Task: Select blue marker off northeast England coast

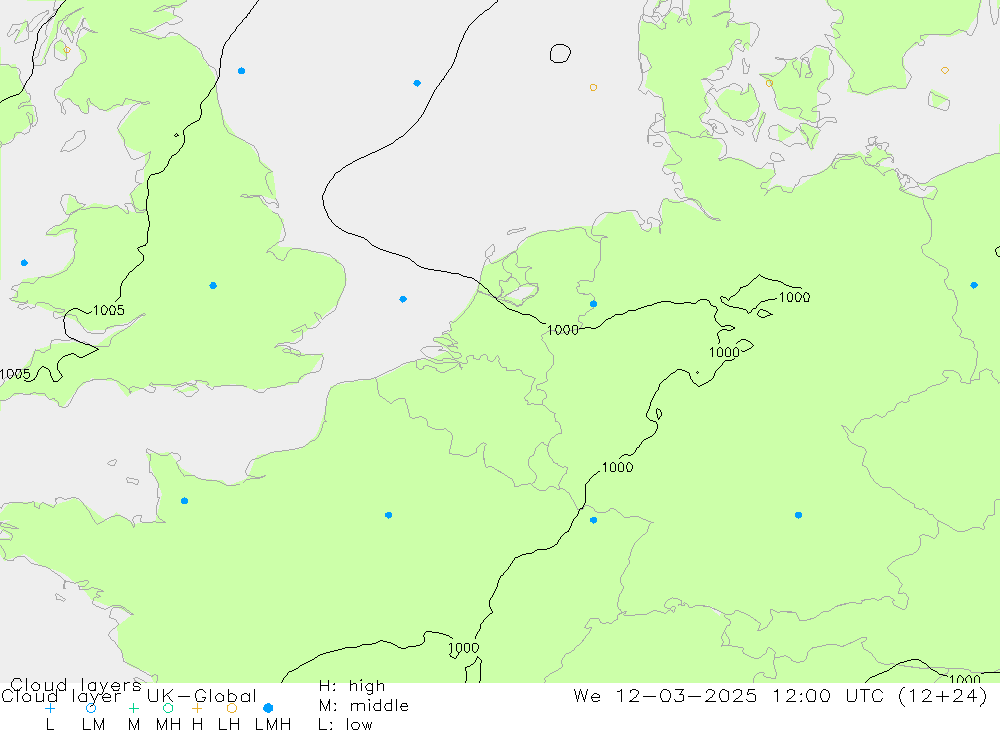Action: (241, 71)
